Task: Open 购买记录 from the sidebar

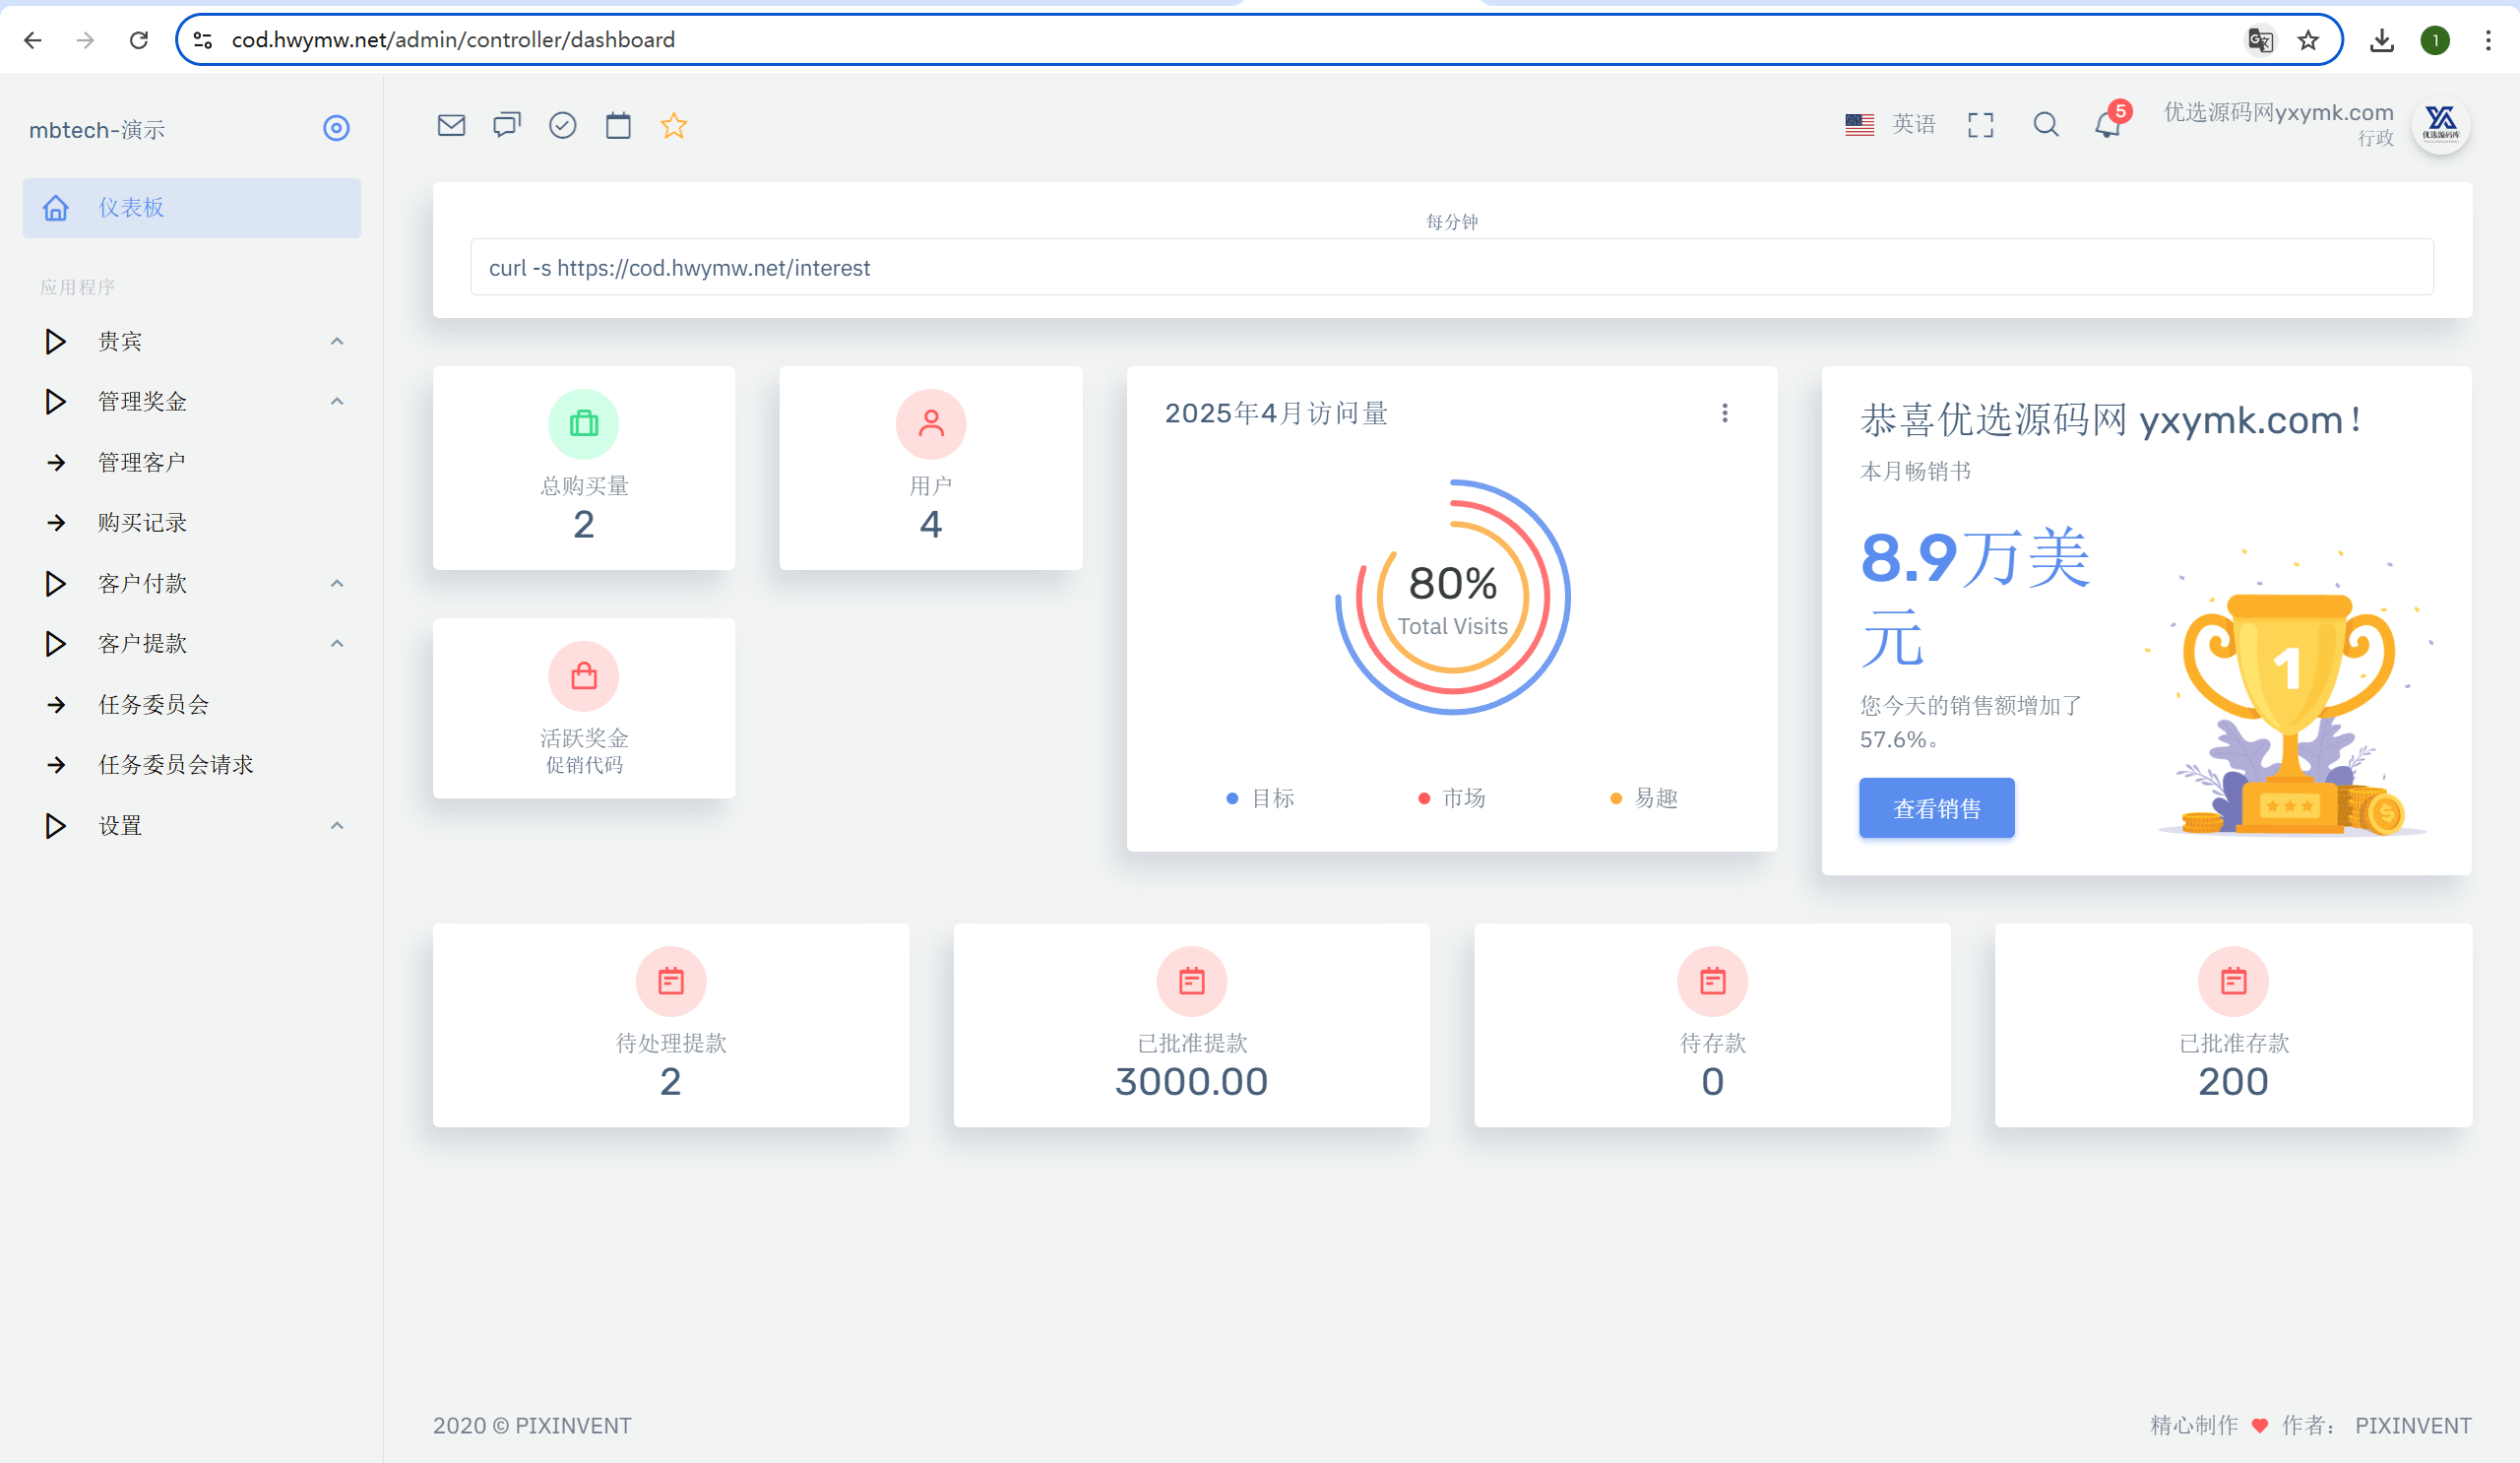Action: (x=142, y=523)
